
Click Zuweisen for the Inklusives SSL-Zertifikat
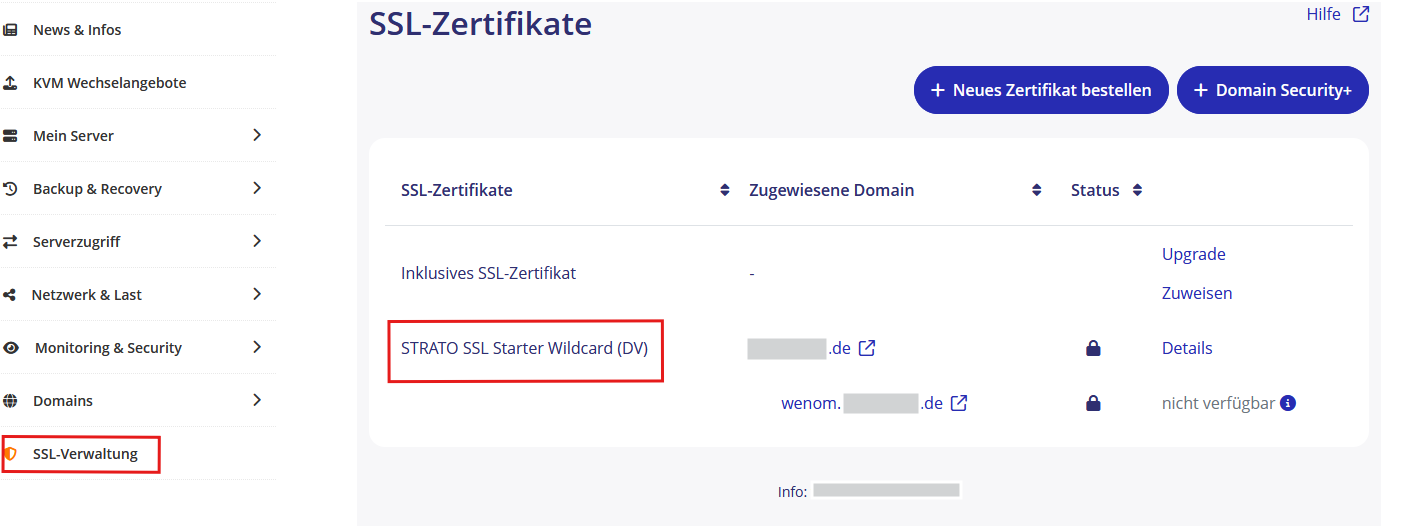coord(1197,293)
